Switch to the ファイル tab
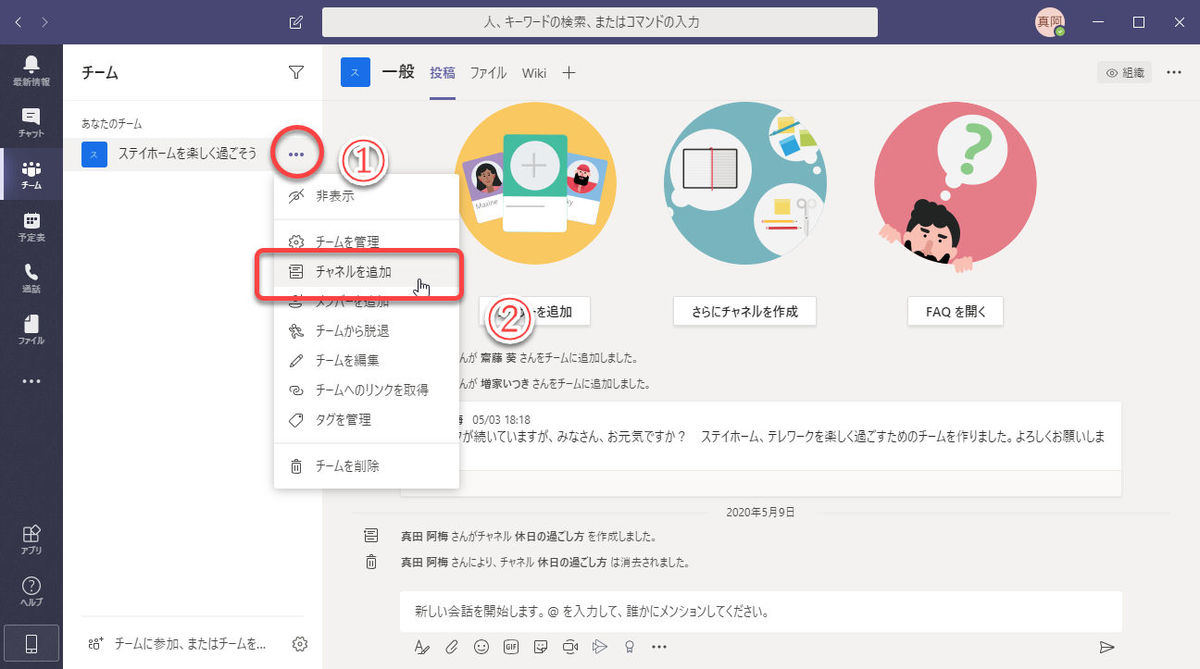The height and width of the screenshot is (669, 1200). point(488,73)
